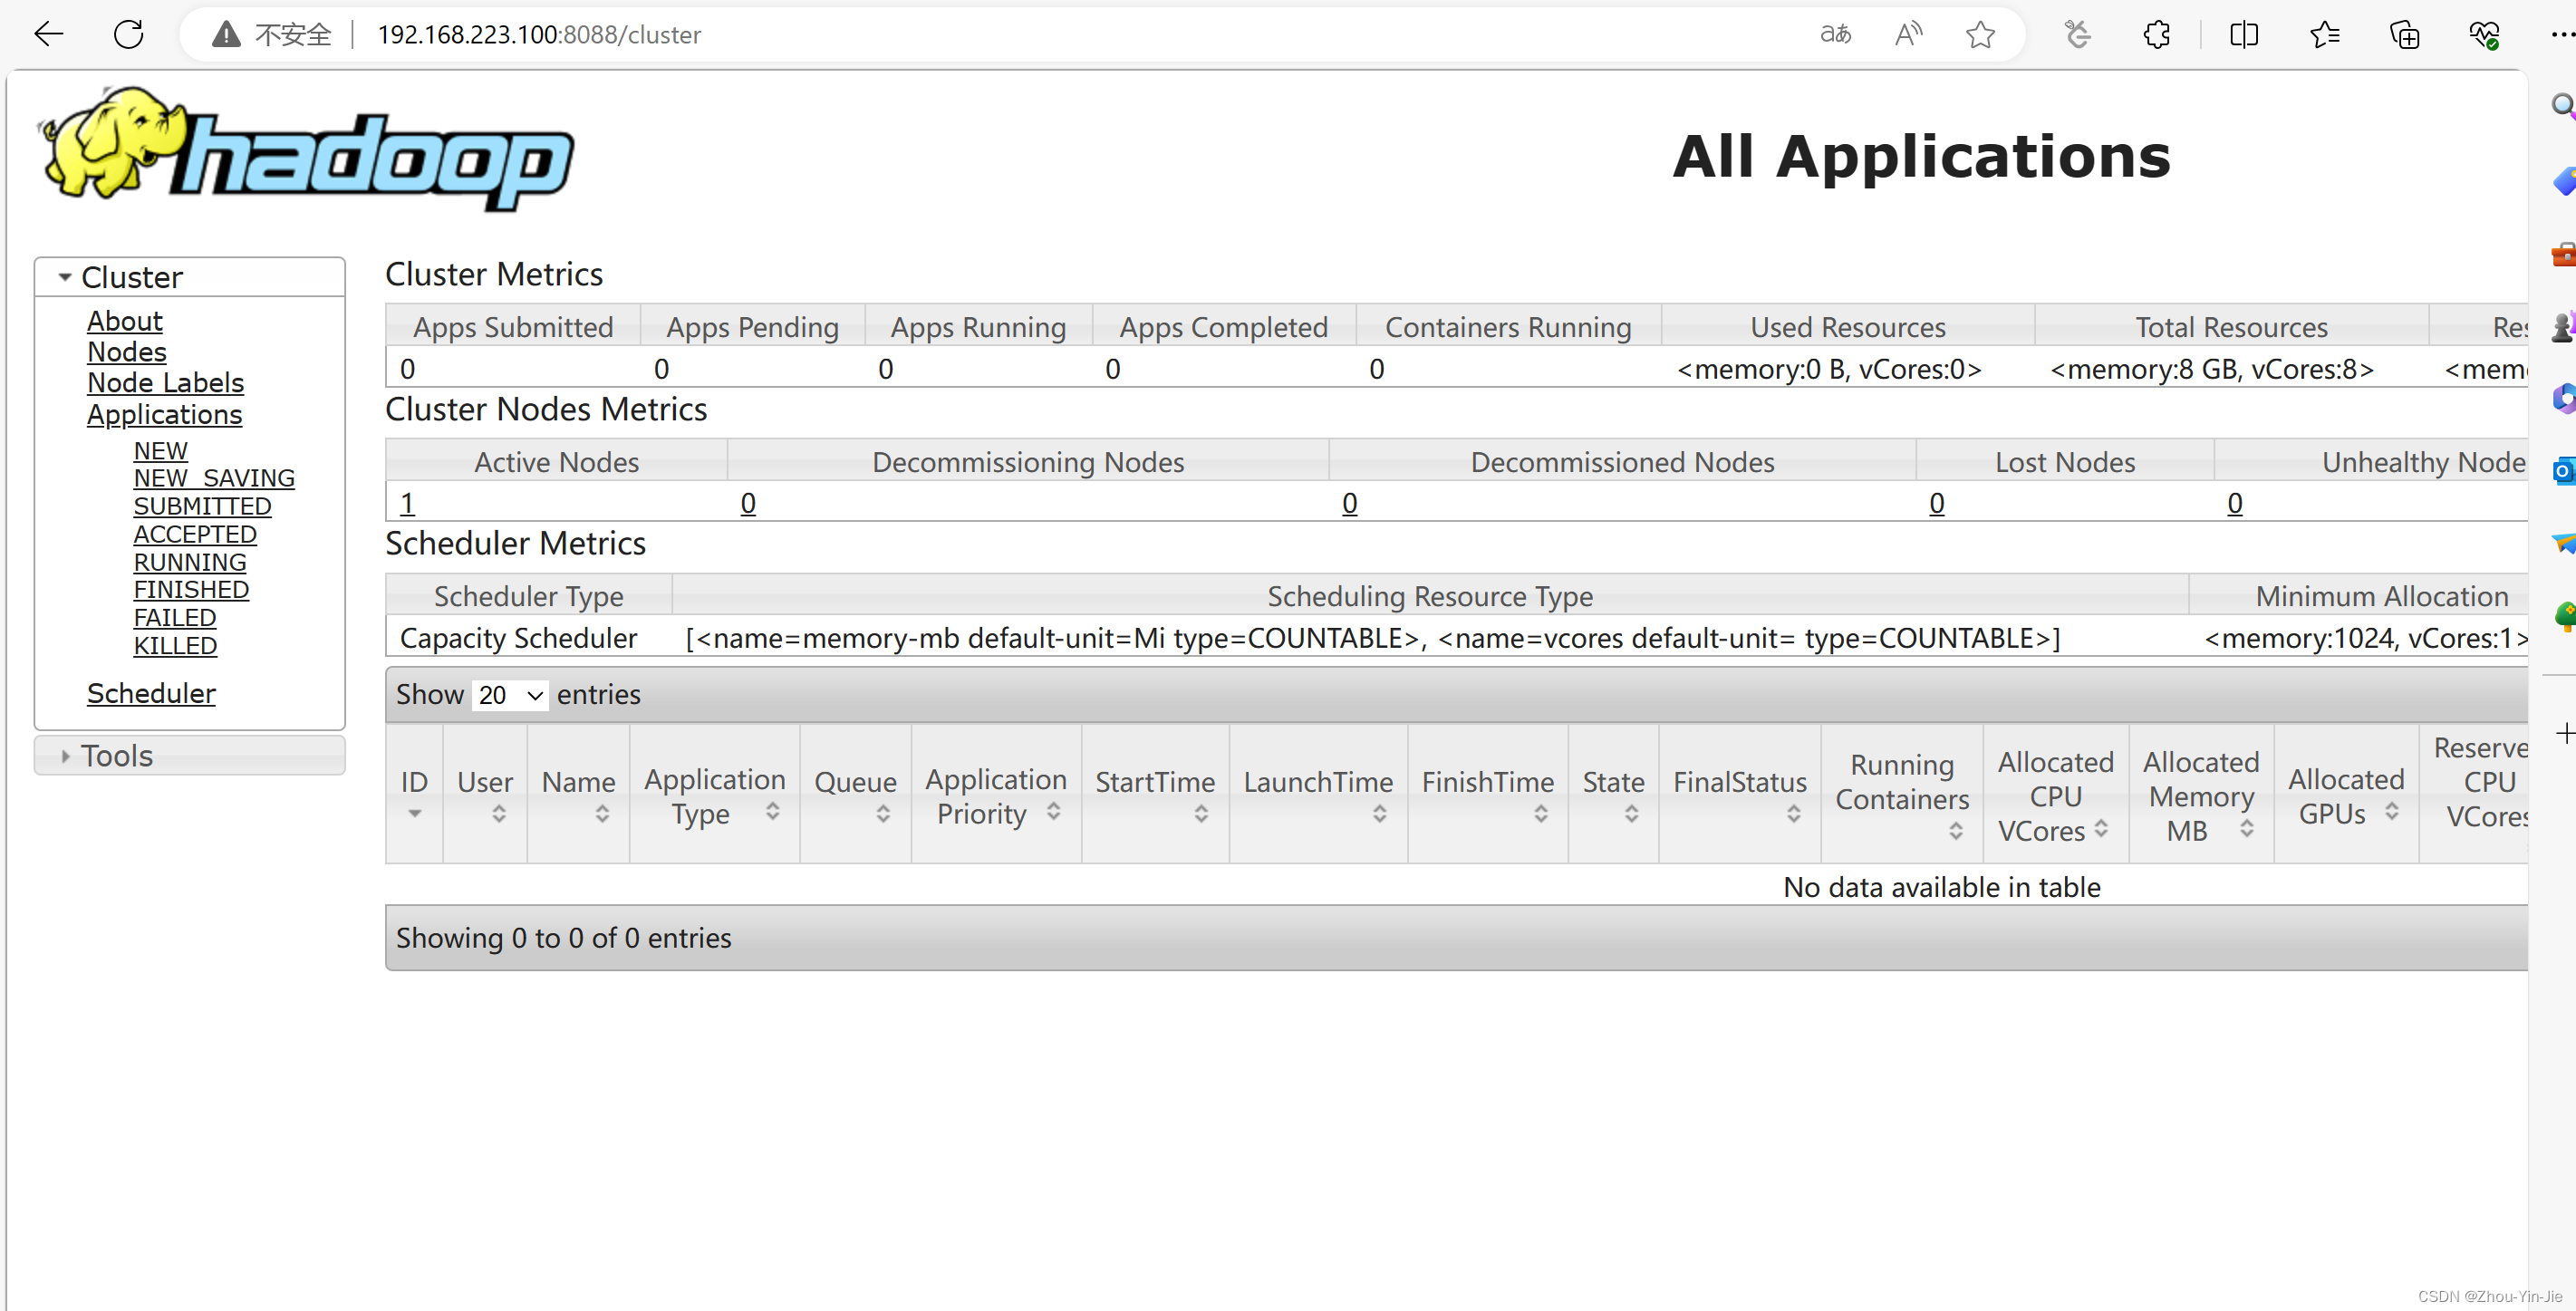This screenshot has width=2576, height=1311.
Task: Click the browser address bar URL
Action: [x=539, y=34]
